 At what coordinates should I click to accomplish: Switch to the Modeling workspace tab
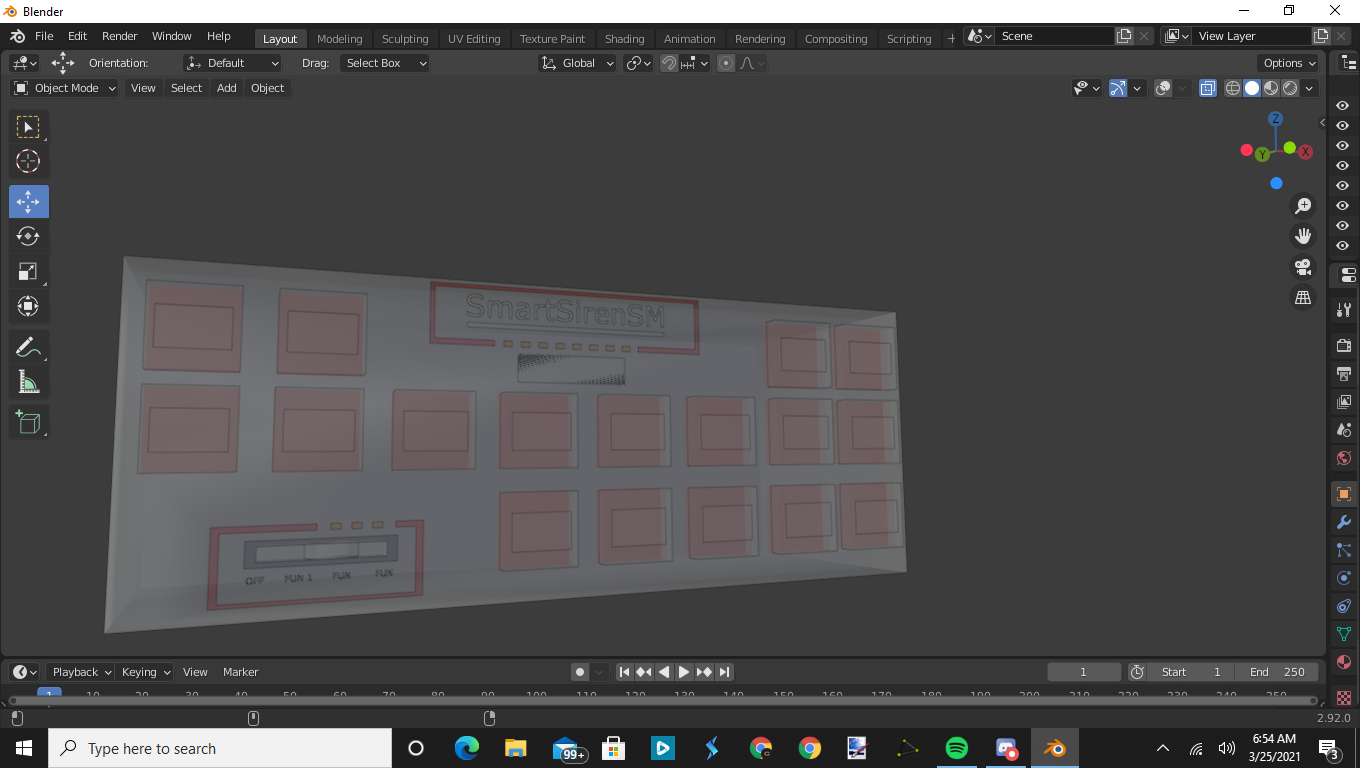point(339,39)
